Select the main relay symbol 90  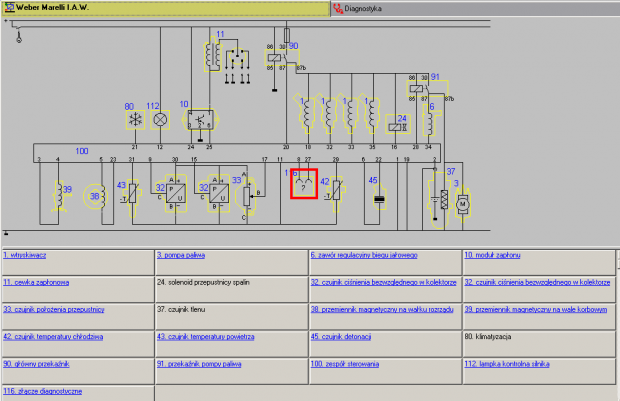pos(282,58)
